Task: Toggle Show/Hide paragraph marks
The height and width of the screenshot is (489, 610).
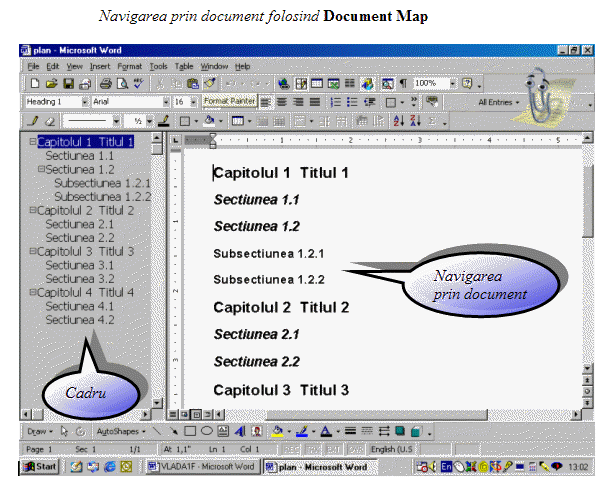Action: [403, 83]
